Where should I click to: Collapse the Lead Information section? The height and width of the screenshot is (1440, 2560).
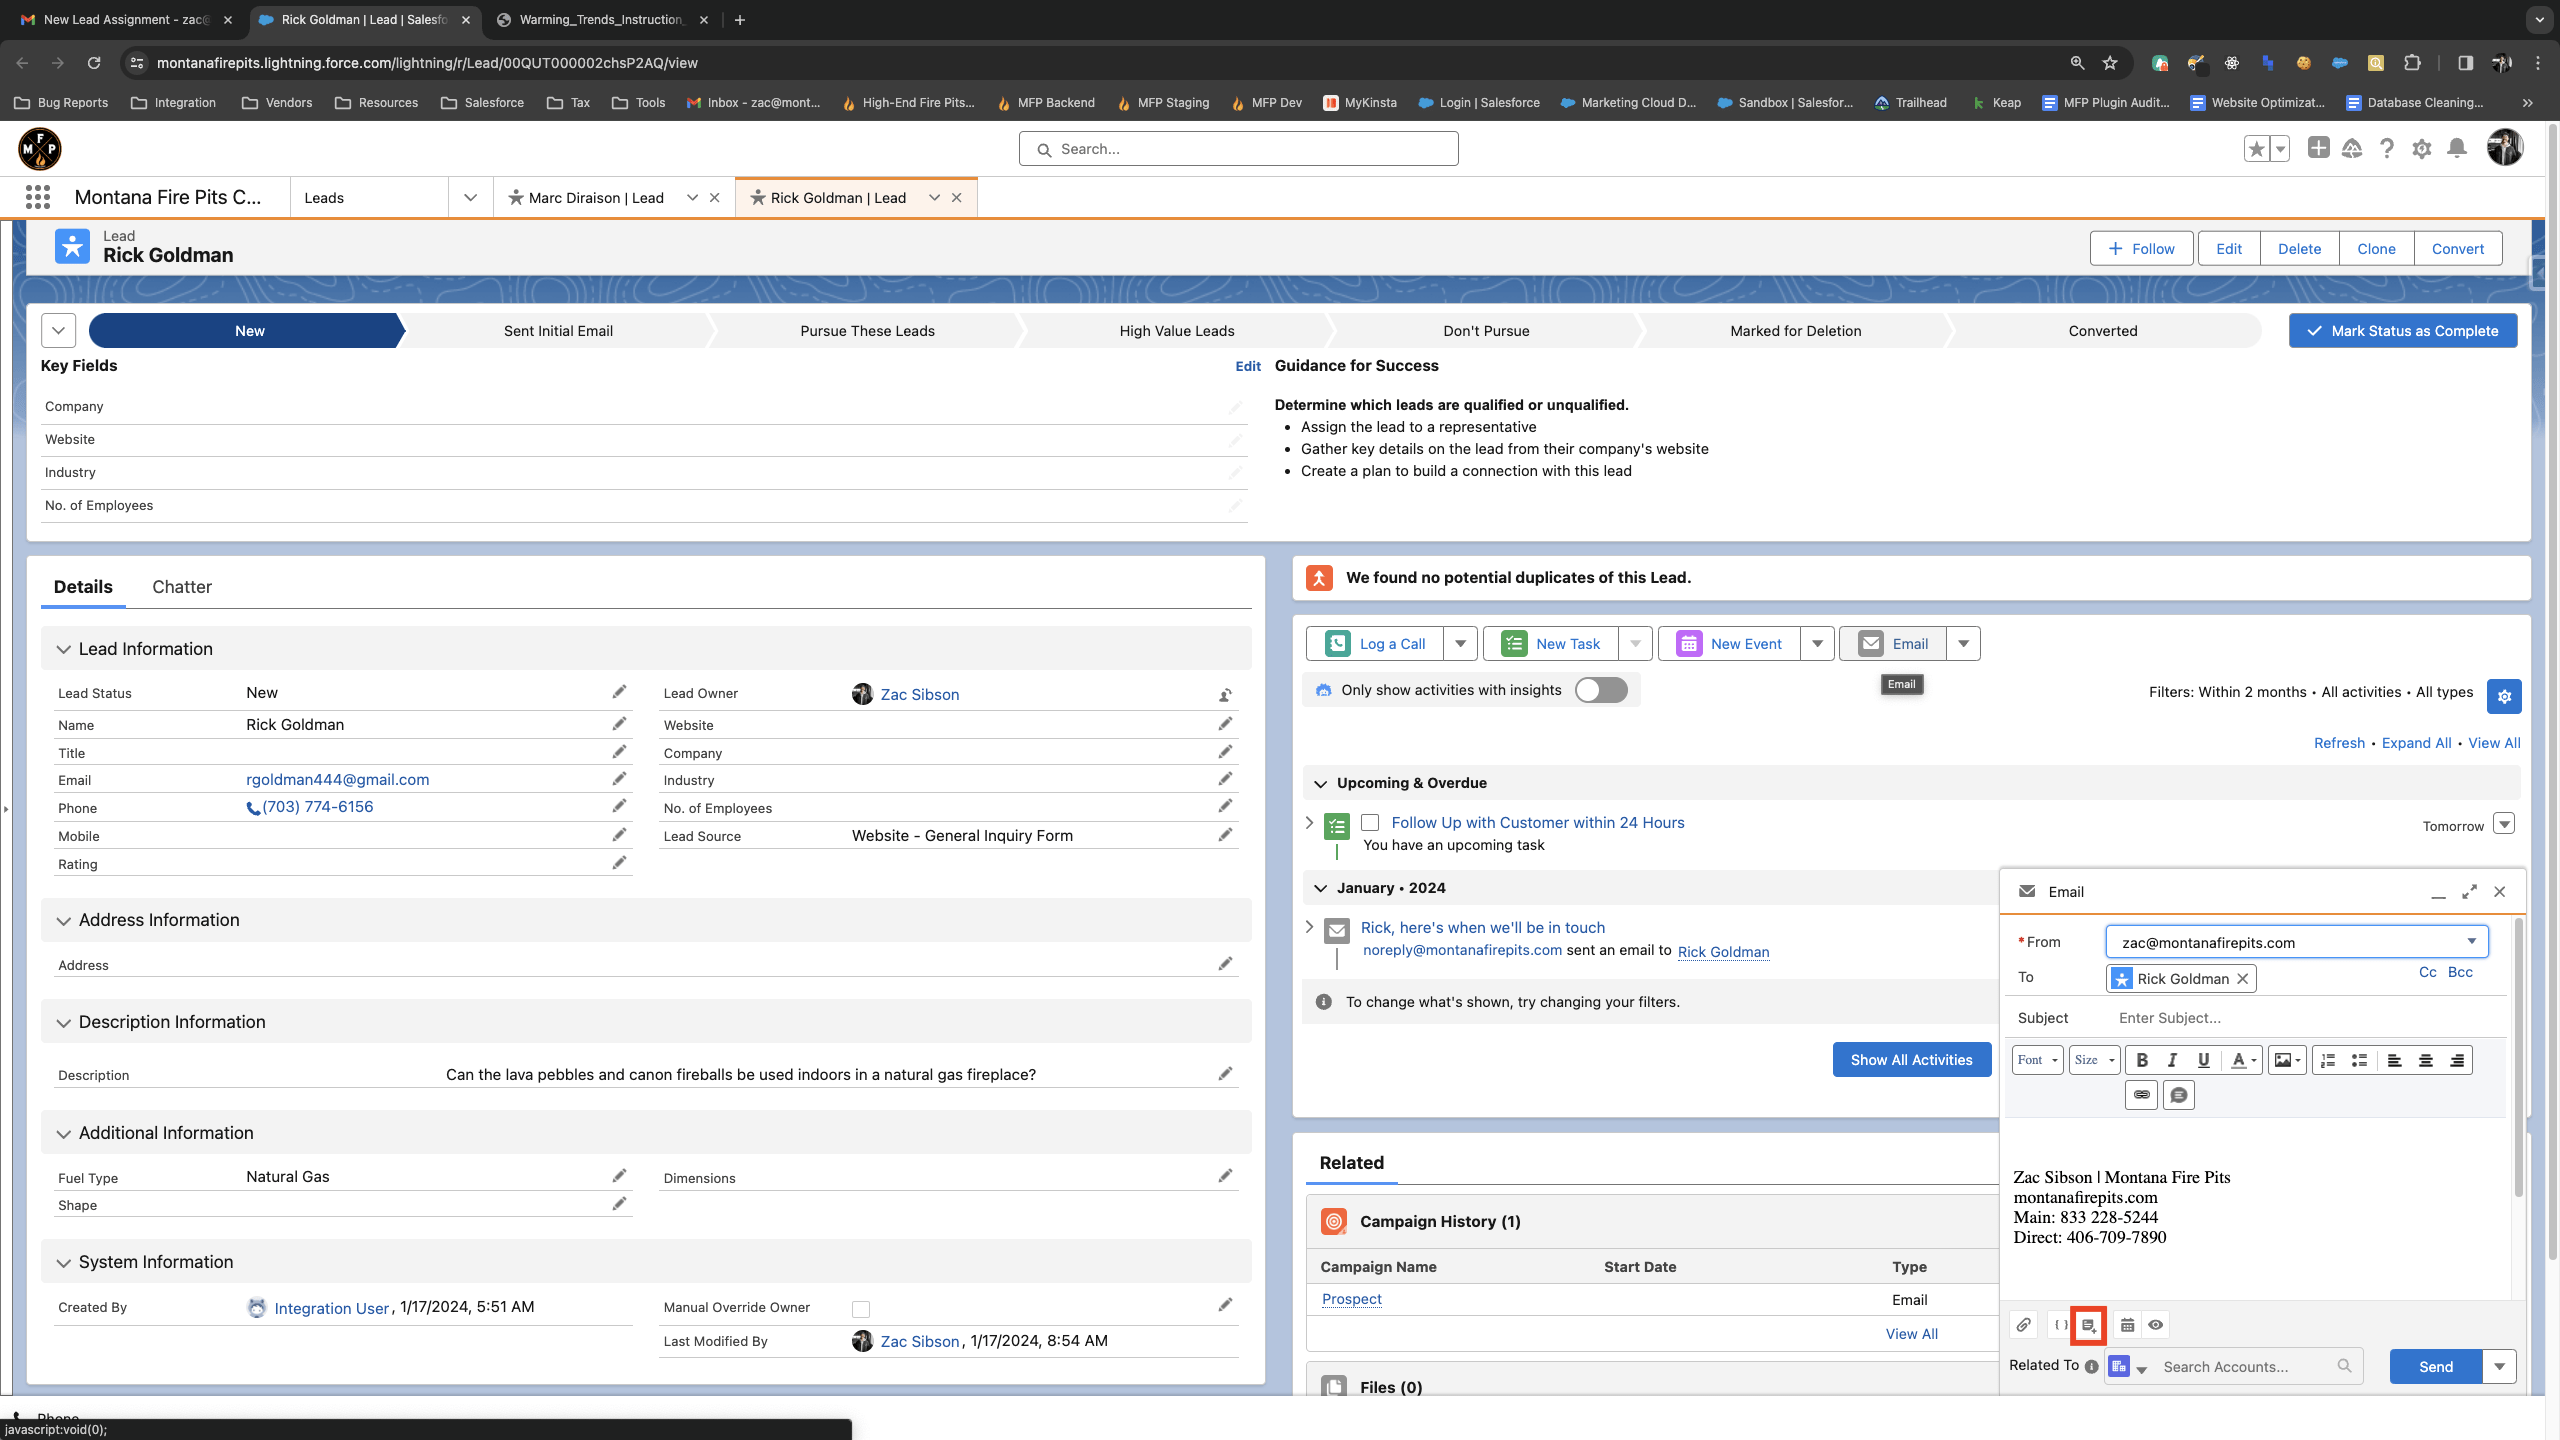point(64,649)
